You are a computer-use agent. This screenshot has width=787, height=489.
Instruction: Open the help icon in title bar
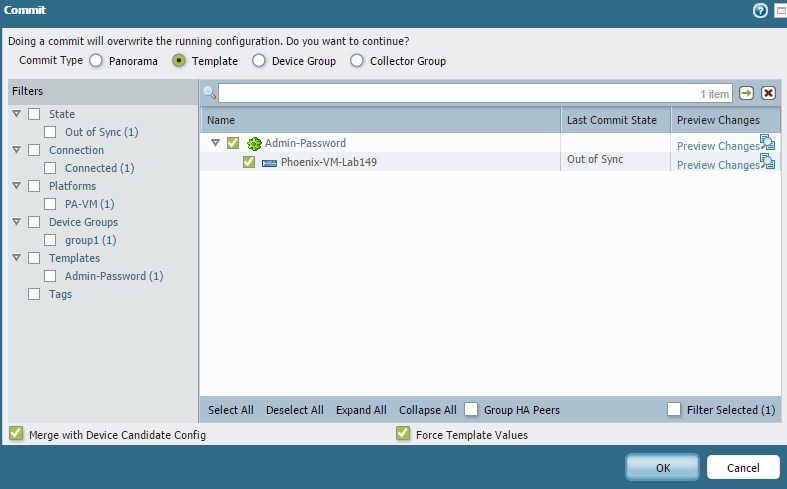point(760,10)
